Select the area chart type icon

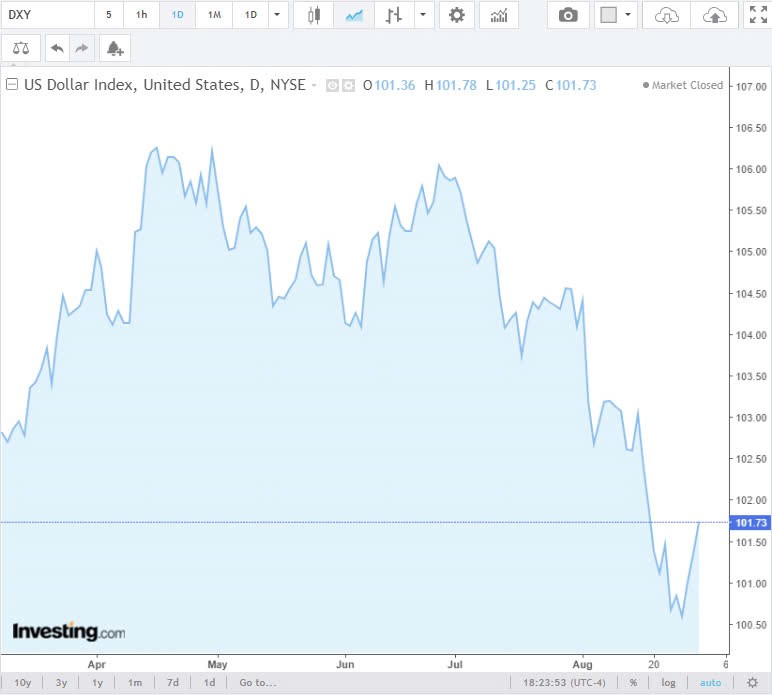click(354, 15)
